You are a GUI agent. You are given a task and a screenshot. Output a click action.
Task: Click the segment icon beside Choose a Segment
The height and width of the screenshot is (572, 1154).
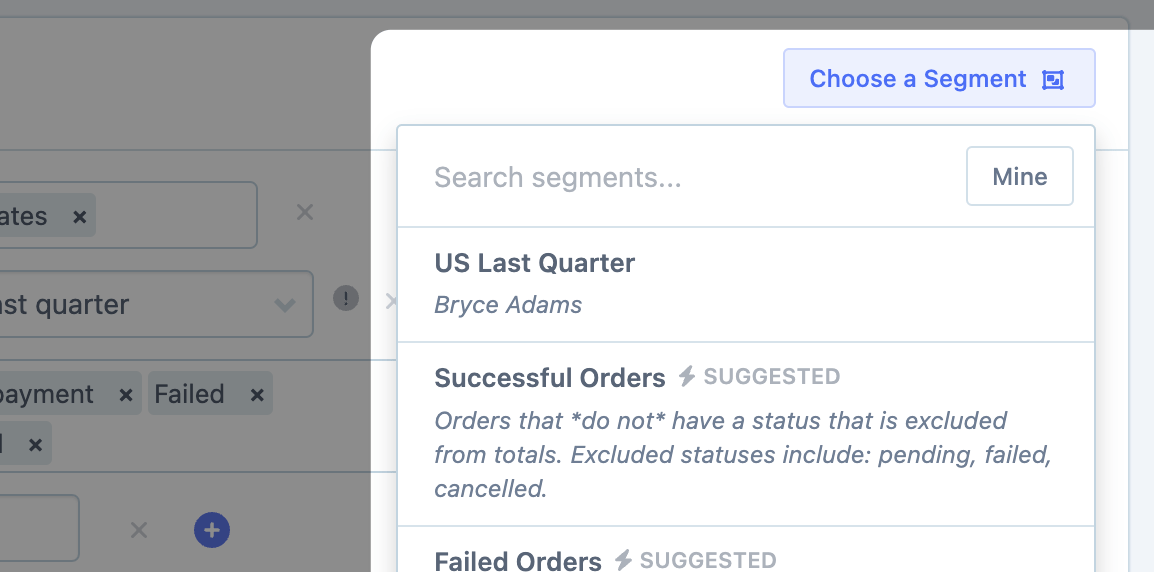[1052, 80]
